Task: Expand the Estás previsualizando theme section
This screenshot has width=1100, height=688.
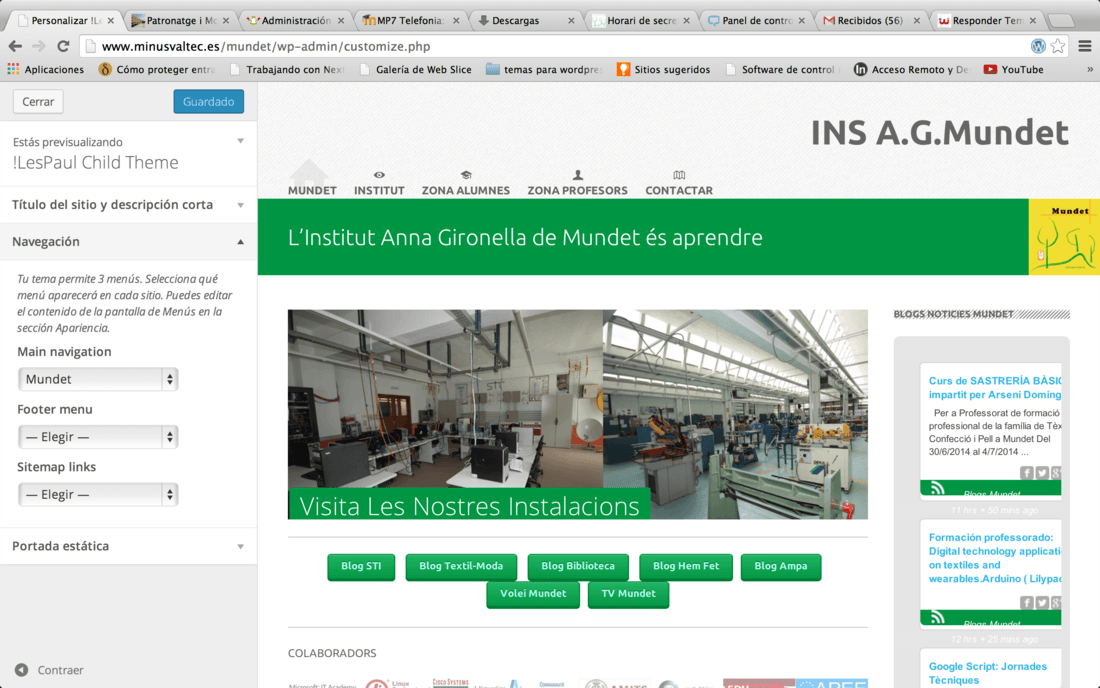Action: tap(128, 153)
